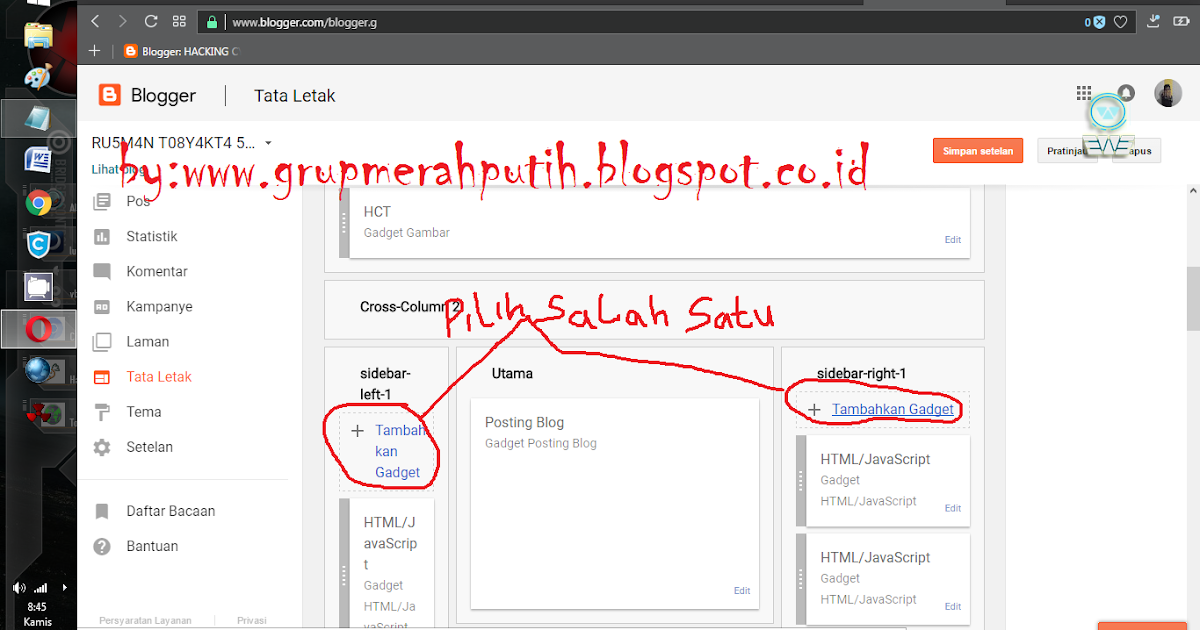The image size is (1200, 630).
Task: Open Microsoft Word from the taskbar
Action: point(39,160)
